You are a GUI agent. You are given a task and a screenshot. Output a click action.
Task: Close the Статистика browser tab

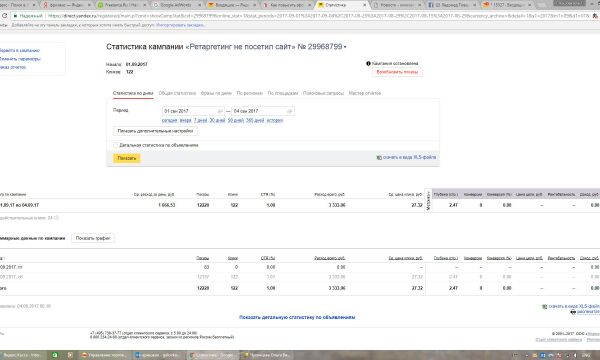[x=364, y=5]
